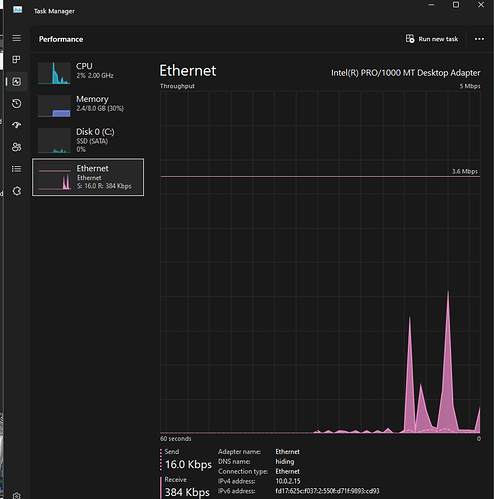Close the Task Manager window
494x499 pixels.
481,5
